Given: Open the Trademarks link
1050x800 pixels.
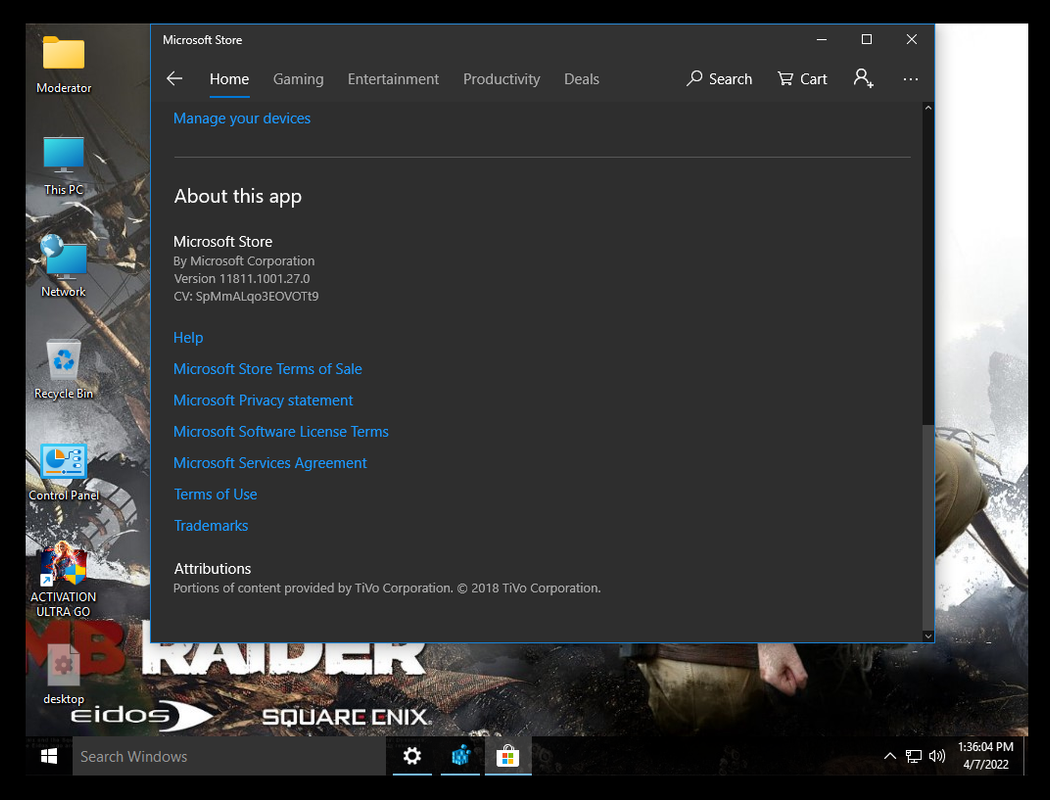Looking at the screenshot, I should pos(211,526).
